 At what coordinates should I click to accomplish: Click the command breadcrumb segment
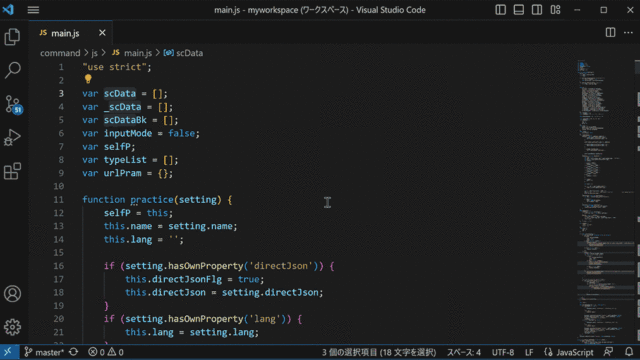pos(60,53)
